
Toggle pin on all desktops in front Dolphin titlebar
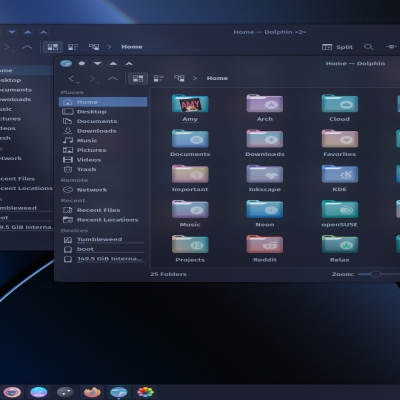point(82,63)
